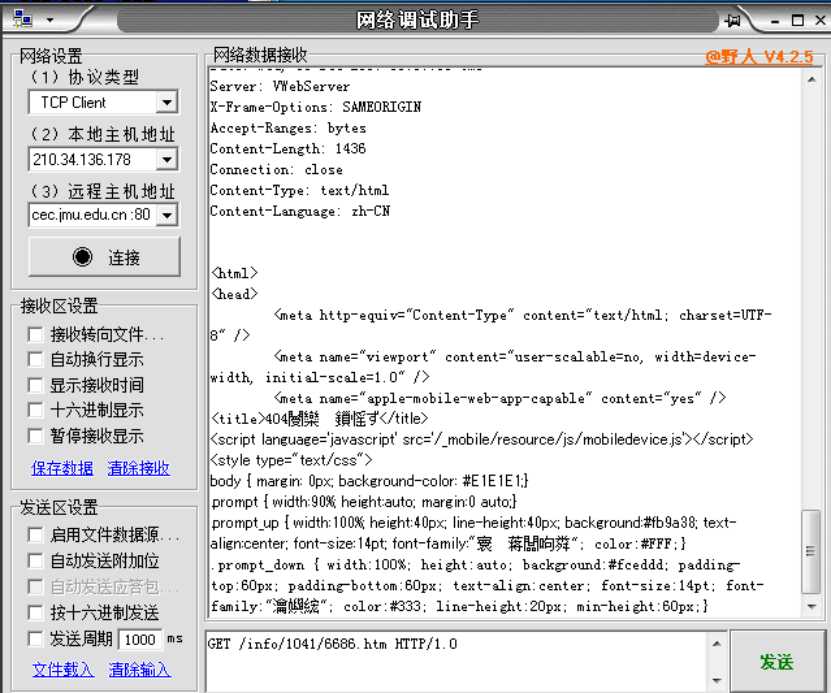Click the <head> tag line
Image resolution: width=831 pixels, height=693 pixels.
234,294
